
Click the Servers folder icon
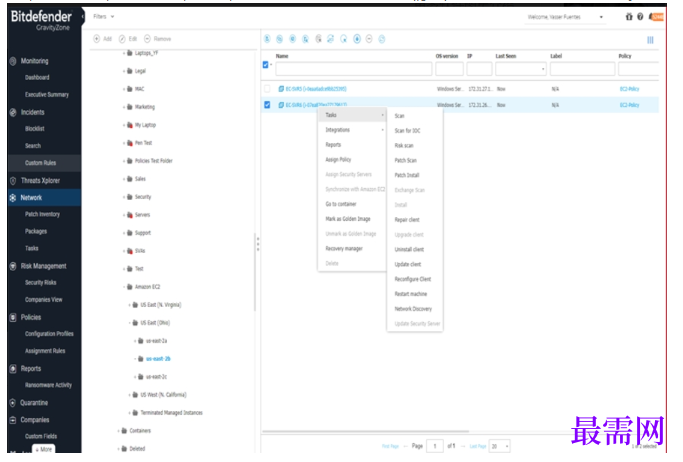click(129, 215)
